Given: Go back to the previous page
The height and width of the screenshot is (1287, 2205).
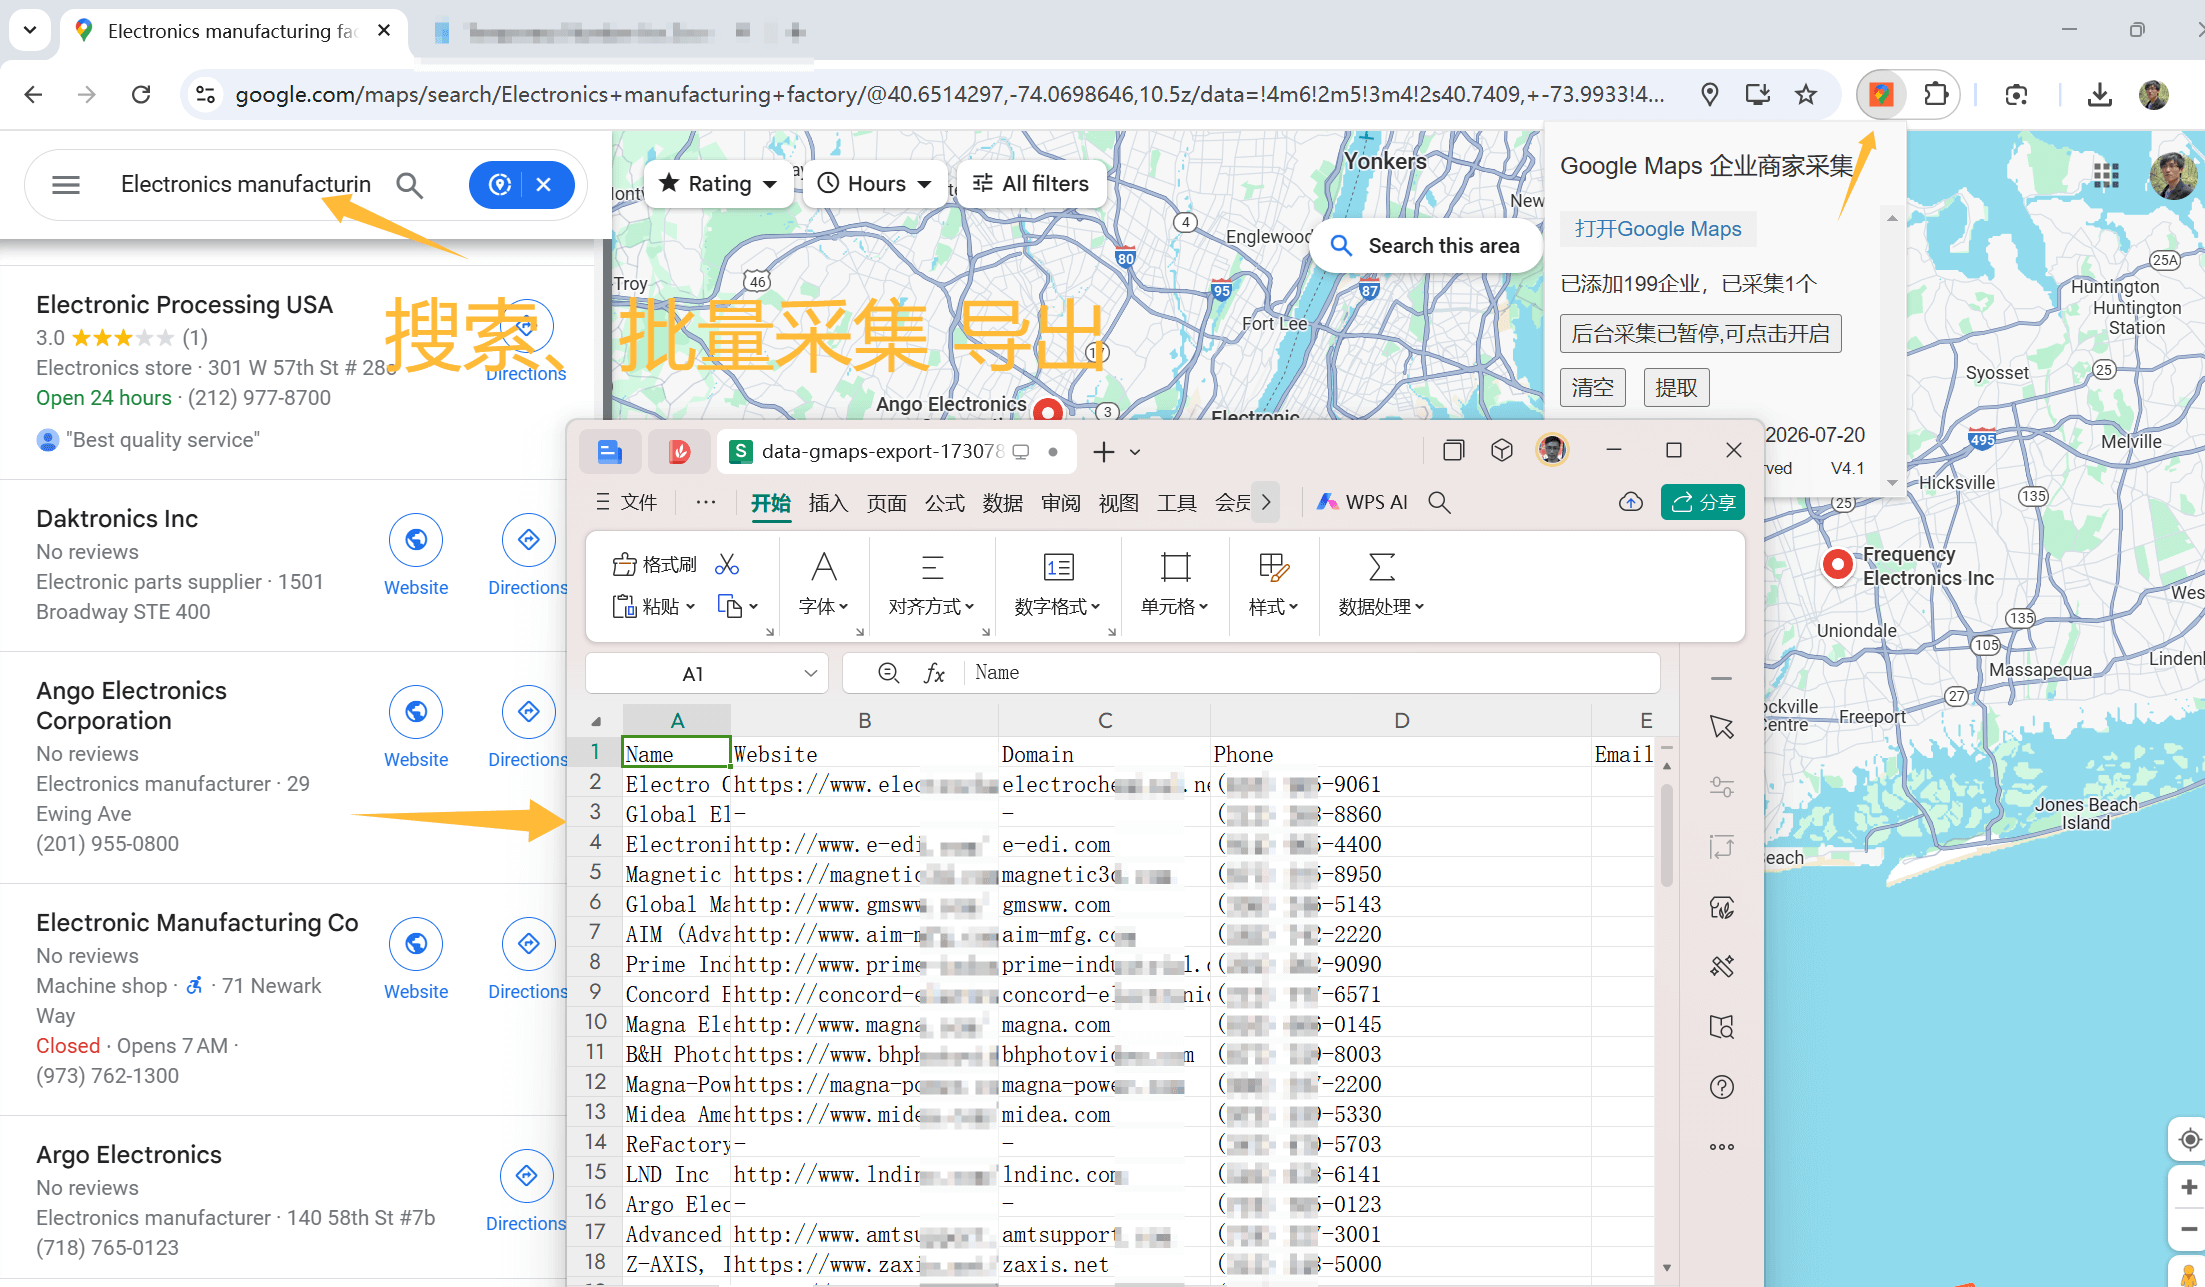Looking at the screenshot, I should (33, 95).
